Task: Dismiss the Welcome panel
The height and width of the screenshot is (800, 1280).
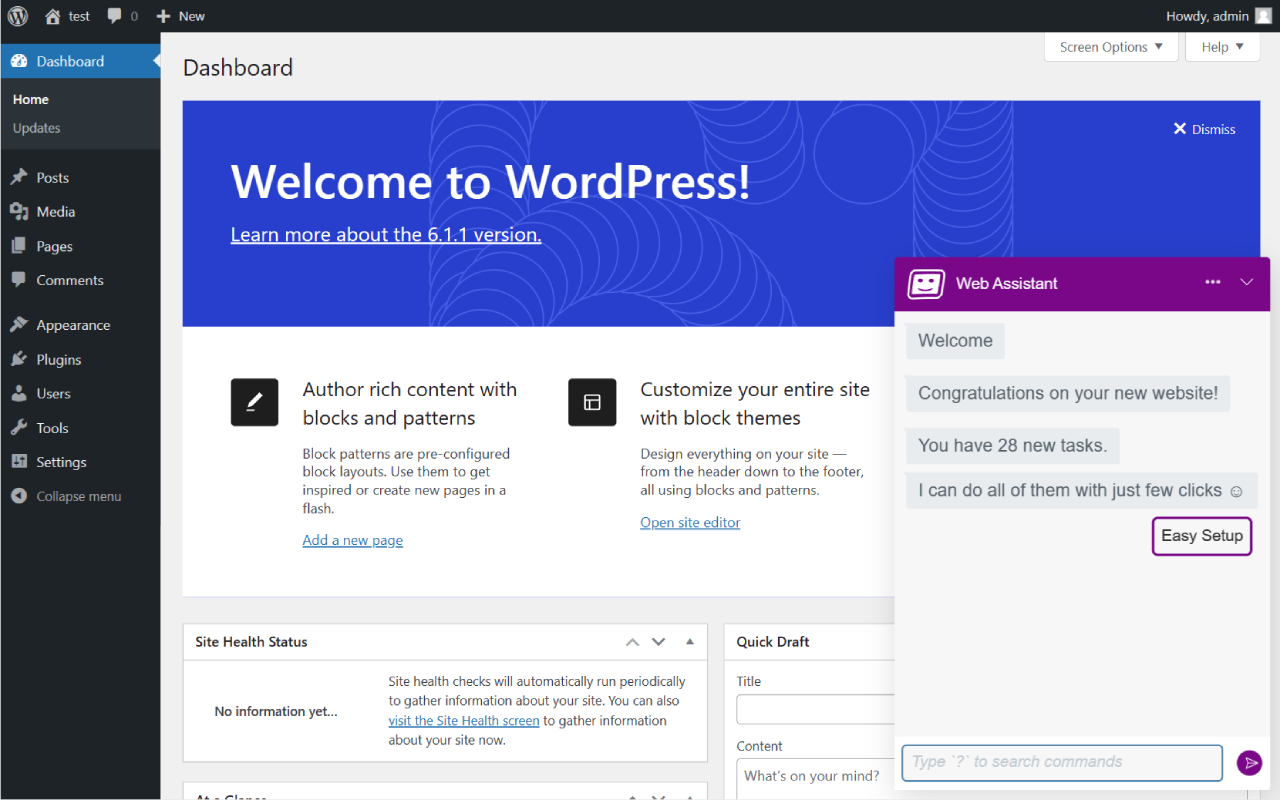Action: coord(1204,129)
